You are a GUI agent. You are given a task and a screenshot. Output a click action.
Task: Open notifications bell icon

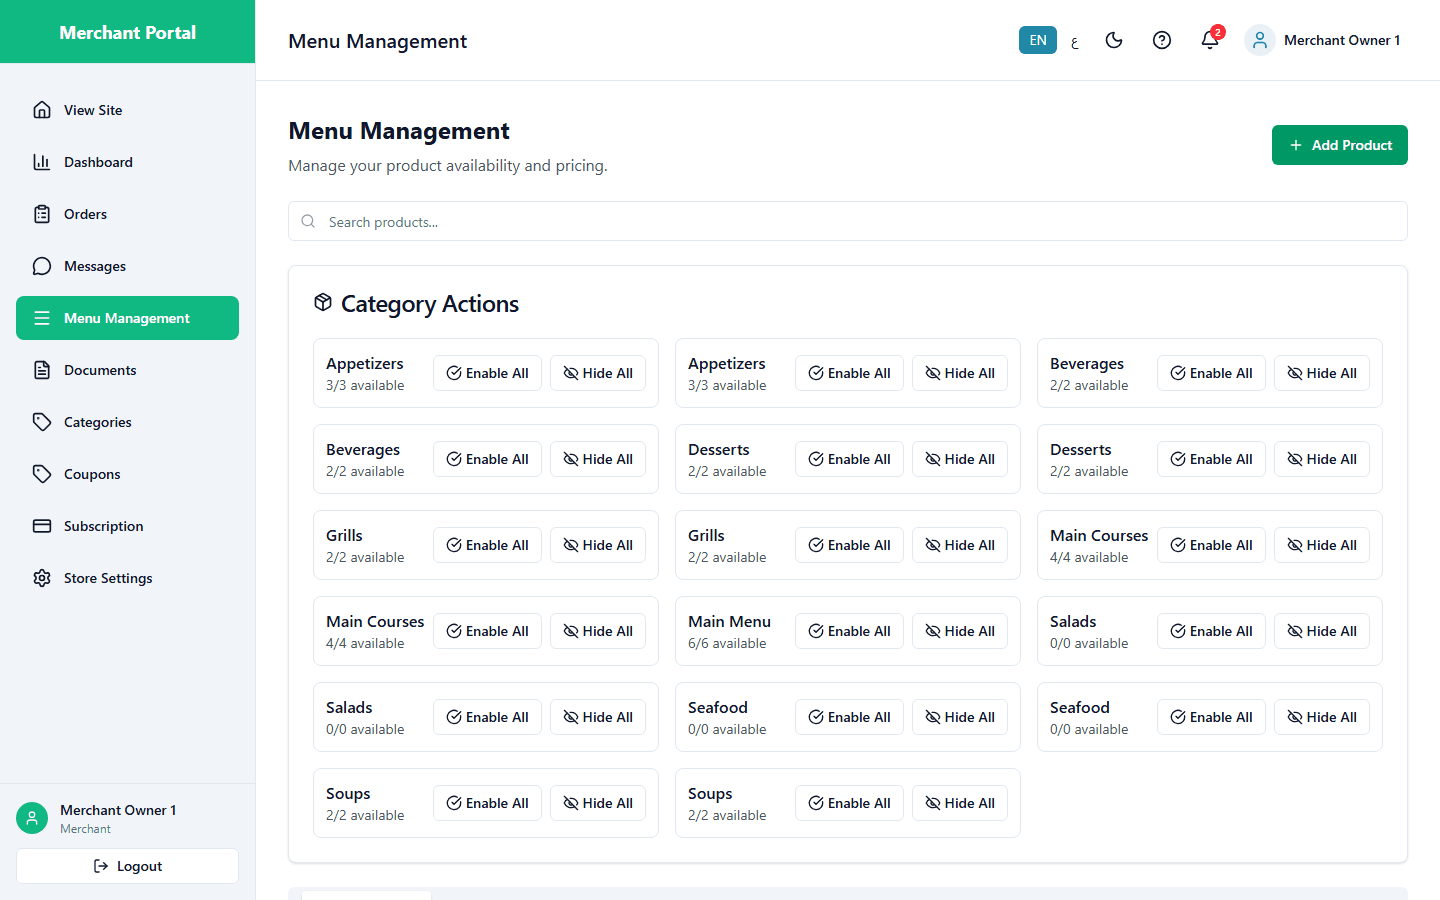point(1210,40)
